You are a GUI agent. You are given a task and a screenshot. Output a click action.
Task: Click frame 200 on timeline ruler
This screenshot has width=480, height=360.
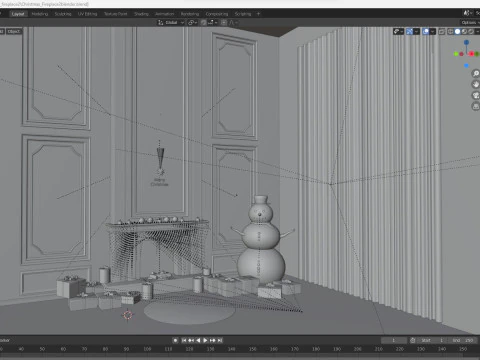358,349
